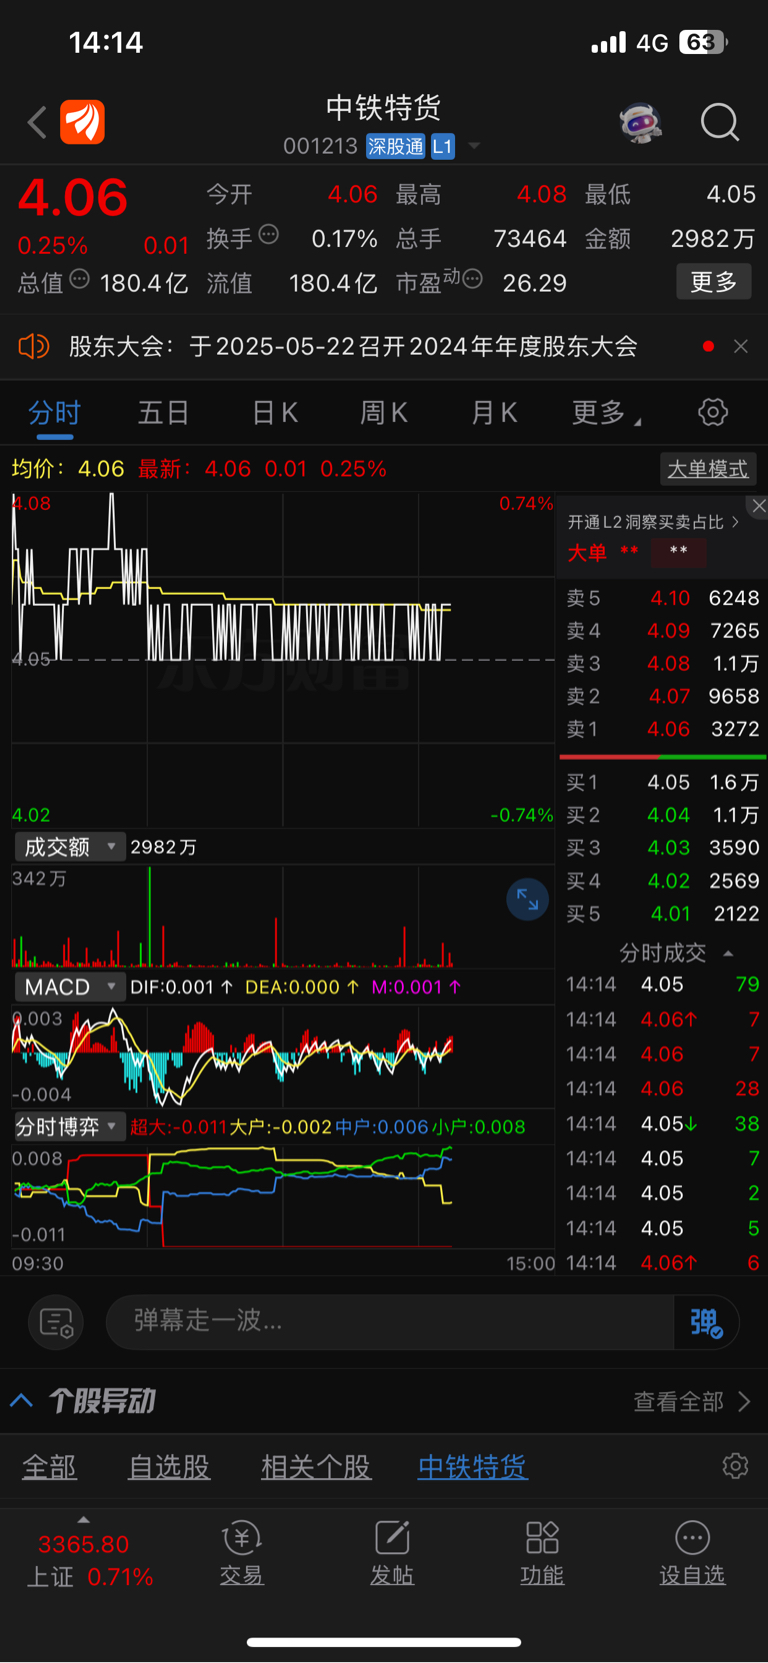Tap the info icon beside 换手
This screenshot has height=1663, width=768.
coord(268,235)
